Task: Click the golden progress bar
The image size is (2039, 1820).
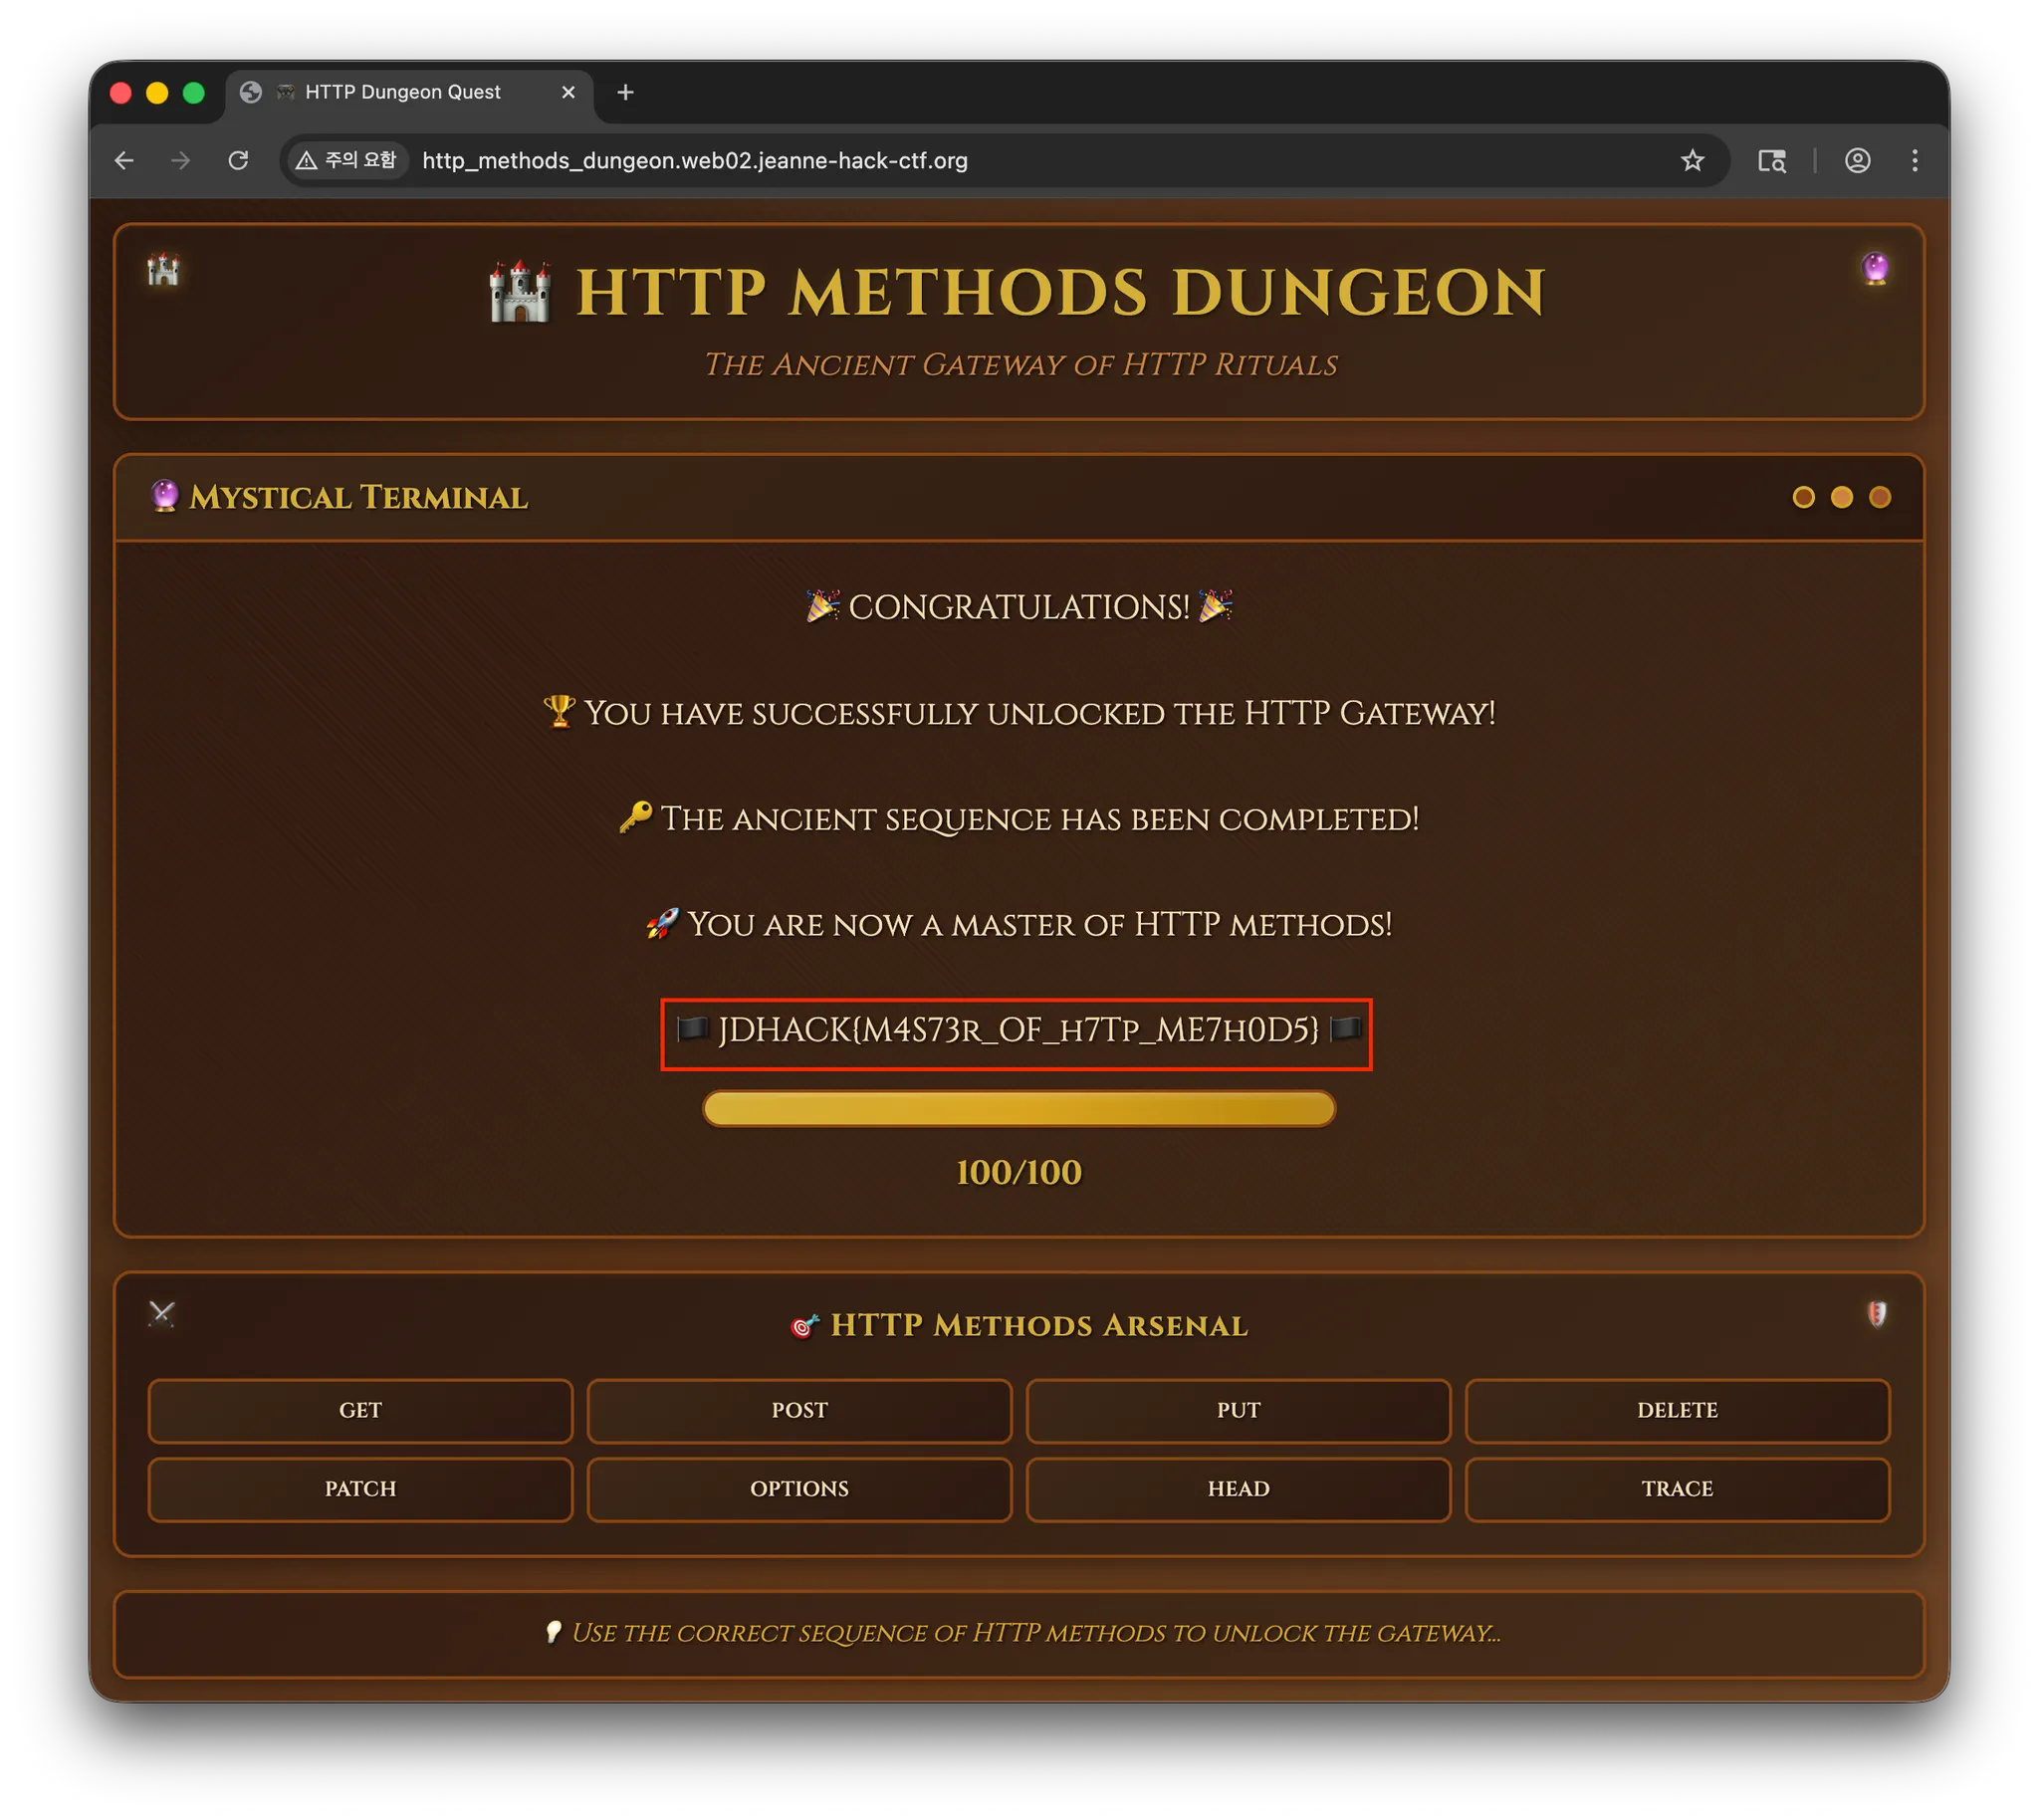Action: [x=1018, y=1108]
